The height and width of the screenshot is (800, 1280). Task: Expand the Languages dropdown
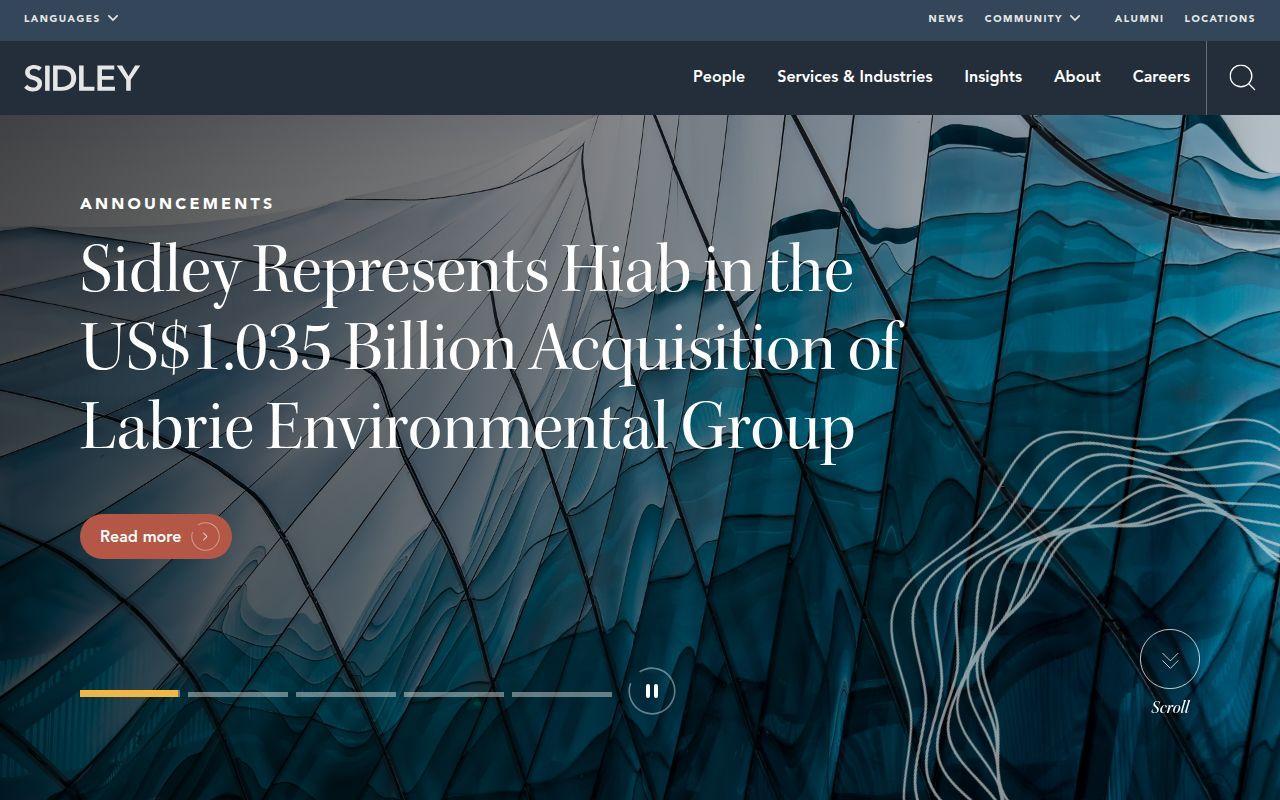tap(71, 18)
